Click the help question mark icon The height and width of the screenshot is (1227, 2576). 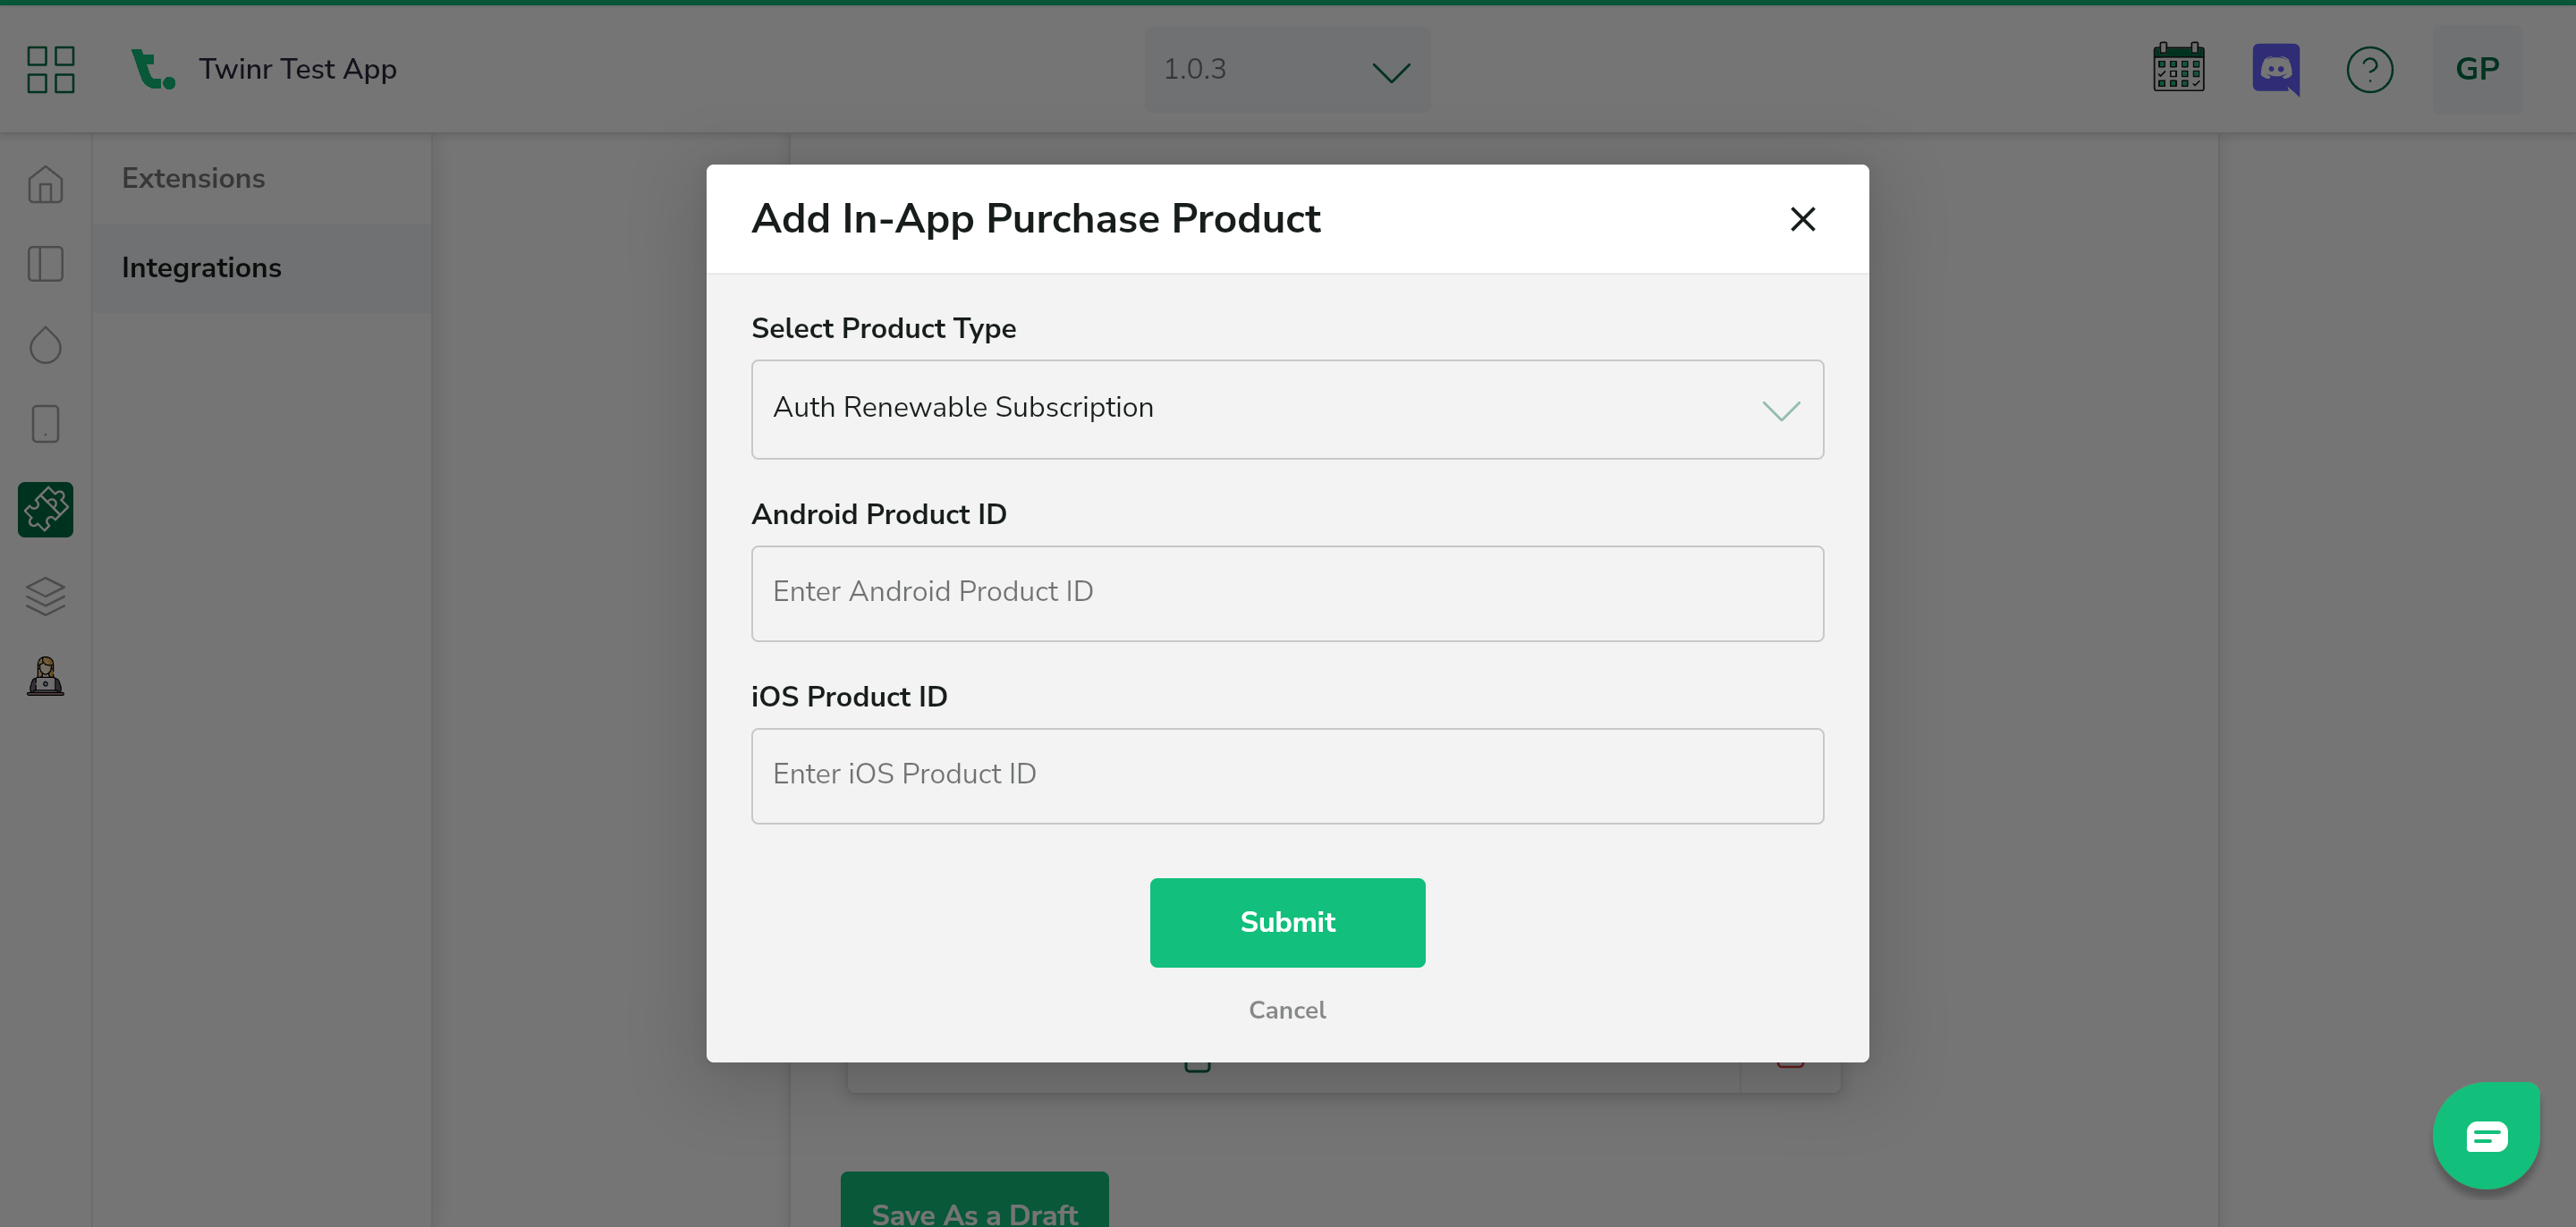click(2369, 70)
